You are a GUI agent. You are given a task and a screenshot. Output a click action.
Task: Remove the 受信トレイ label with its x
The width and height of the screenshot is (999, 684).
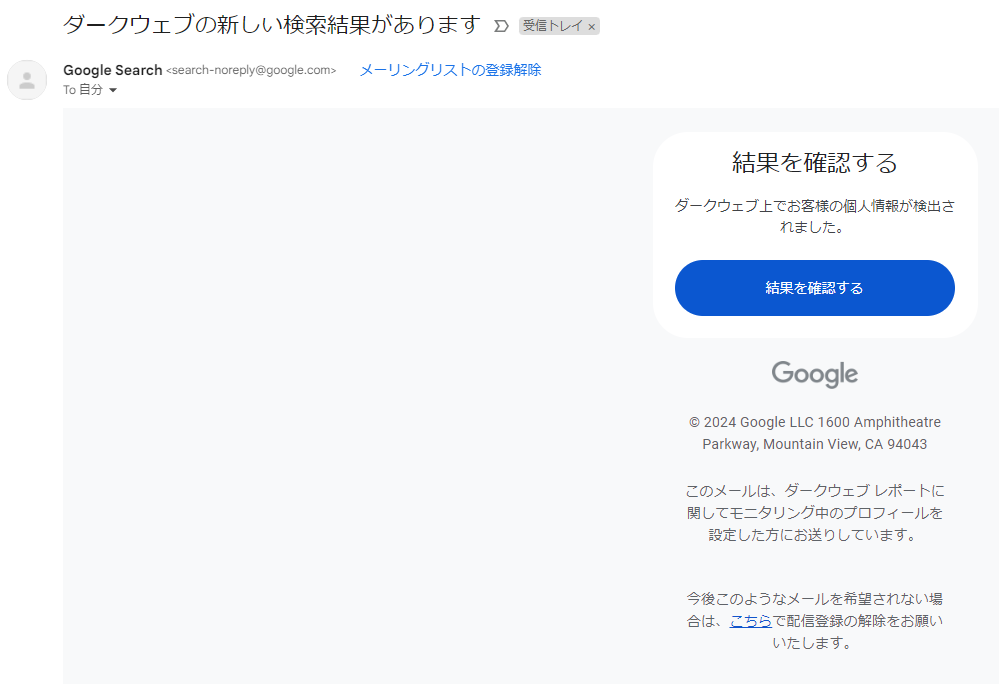[x=591, y=27]
